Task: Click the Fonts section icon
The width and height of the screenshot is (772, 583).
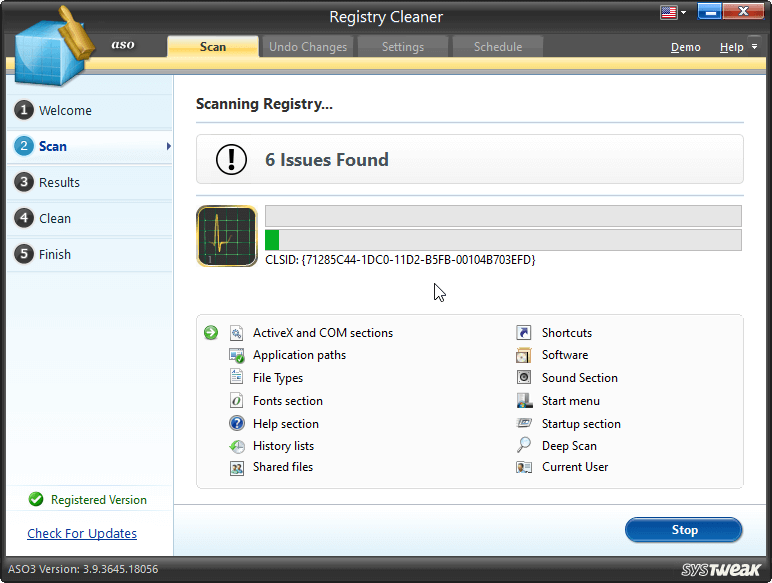Action: 237,400
